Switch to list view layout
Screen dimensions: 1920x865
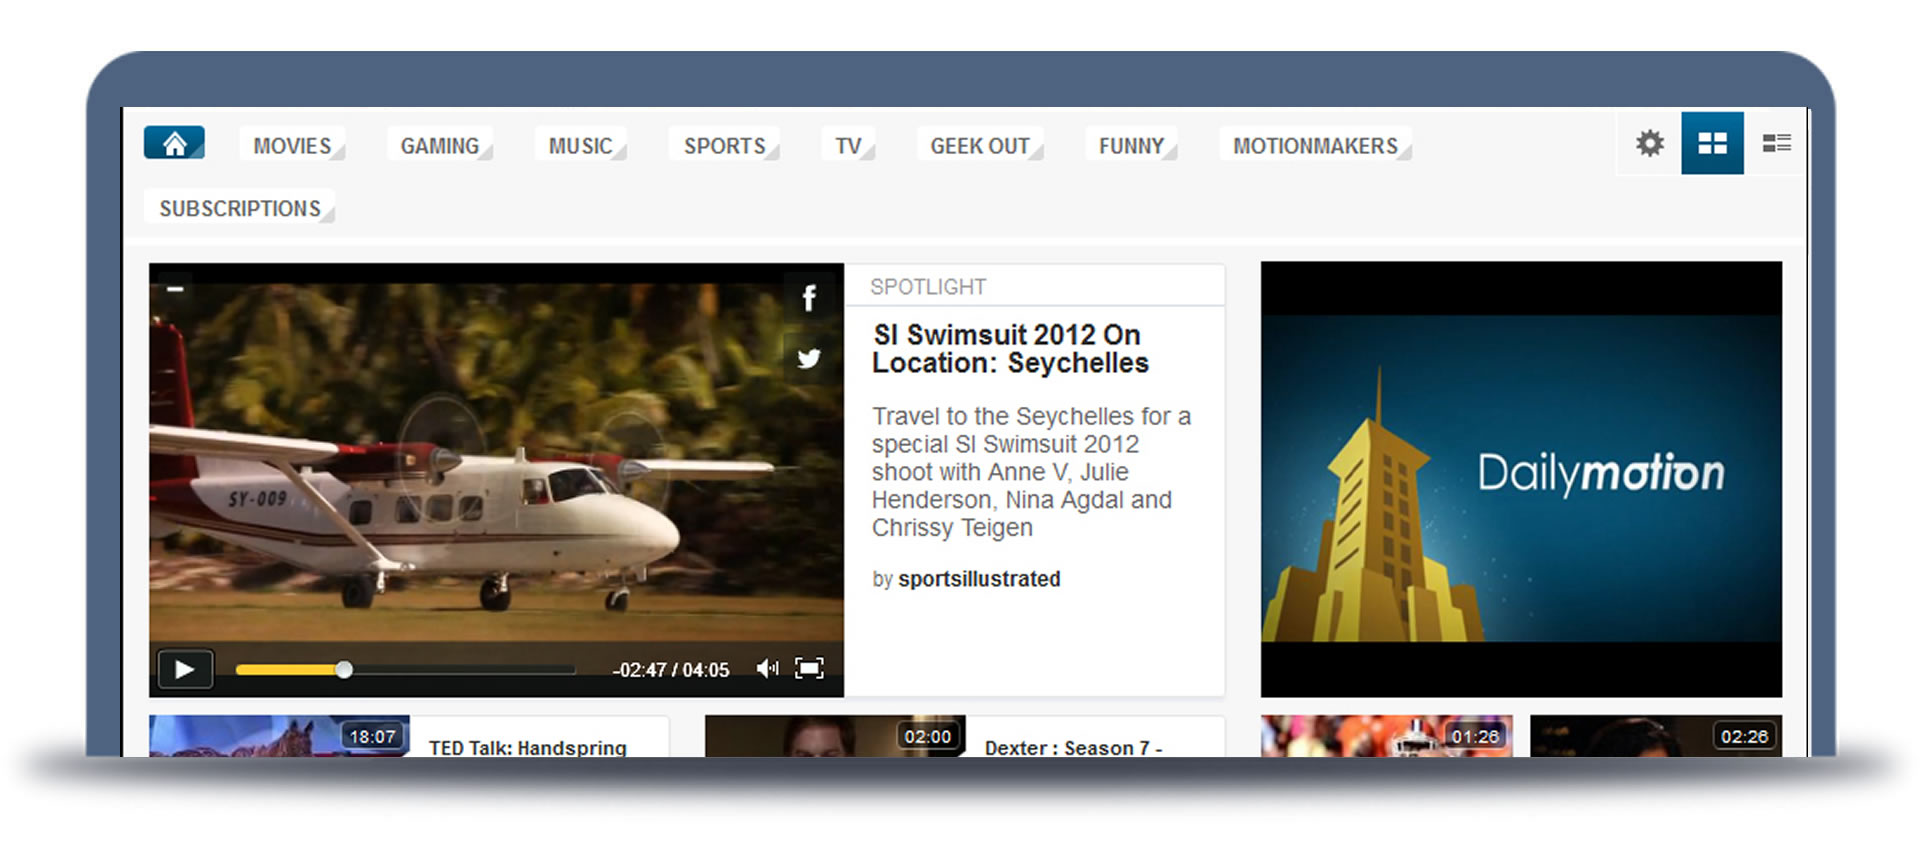(x=1776, y=143)
